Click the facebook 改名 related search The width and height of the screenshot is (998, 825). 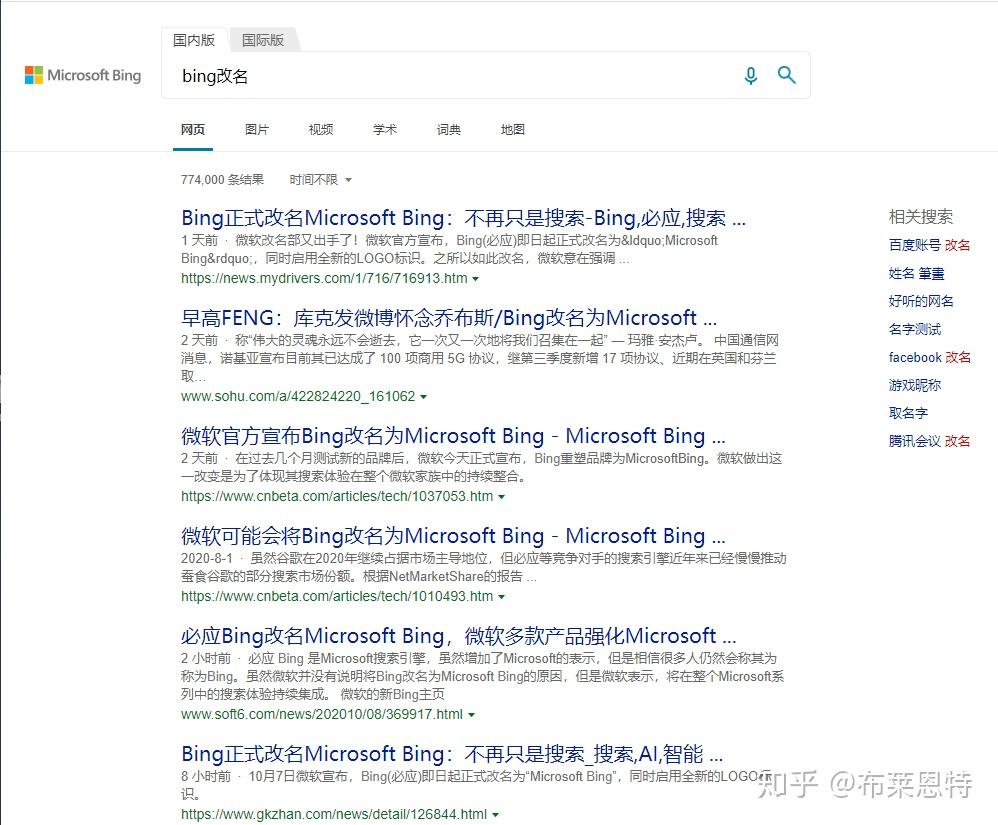(929, 357)
